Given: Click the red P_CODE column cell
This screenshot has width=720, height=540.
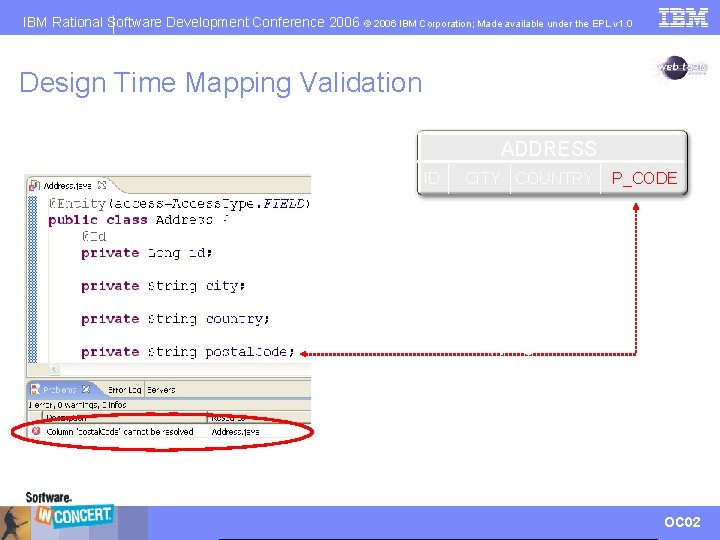Looking at the screenshot, I should (644, 178).
